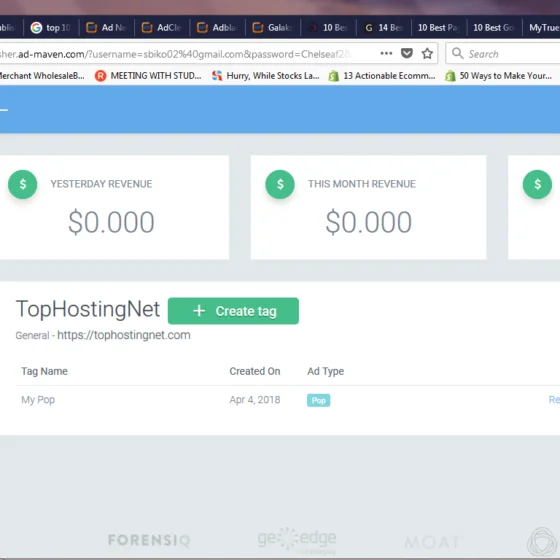
Task: Select the Pop ad type badge
Action: [x=319, y=400]
